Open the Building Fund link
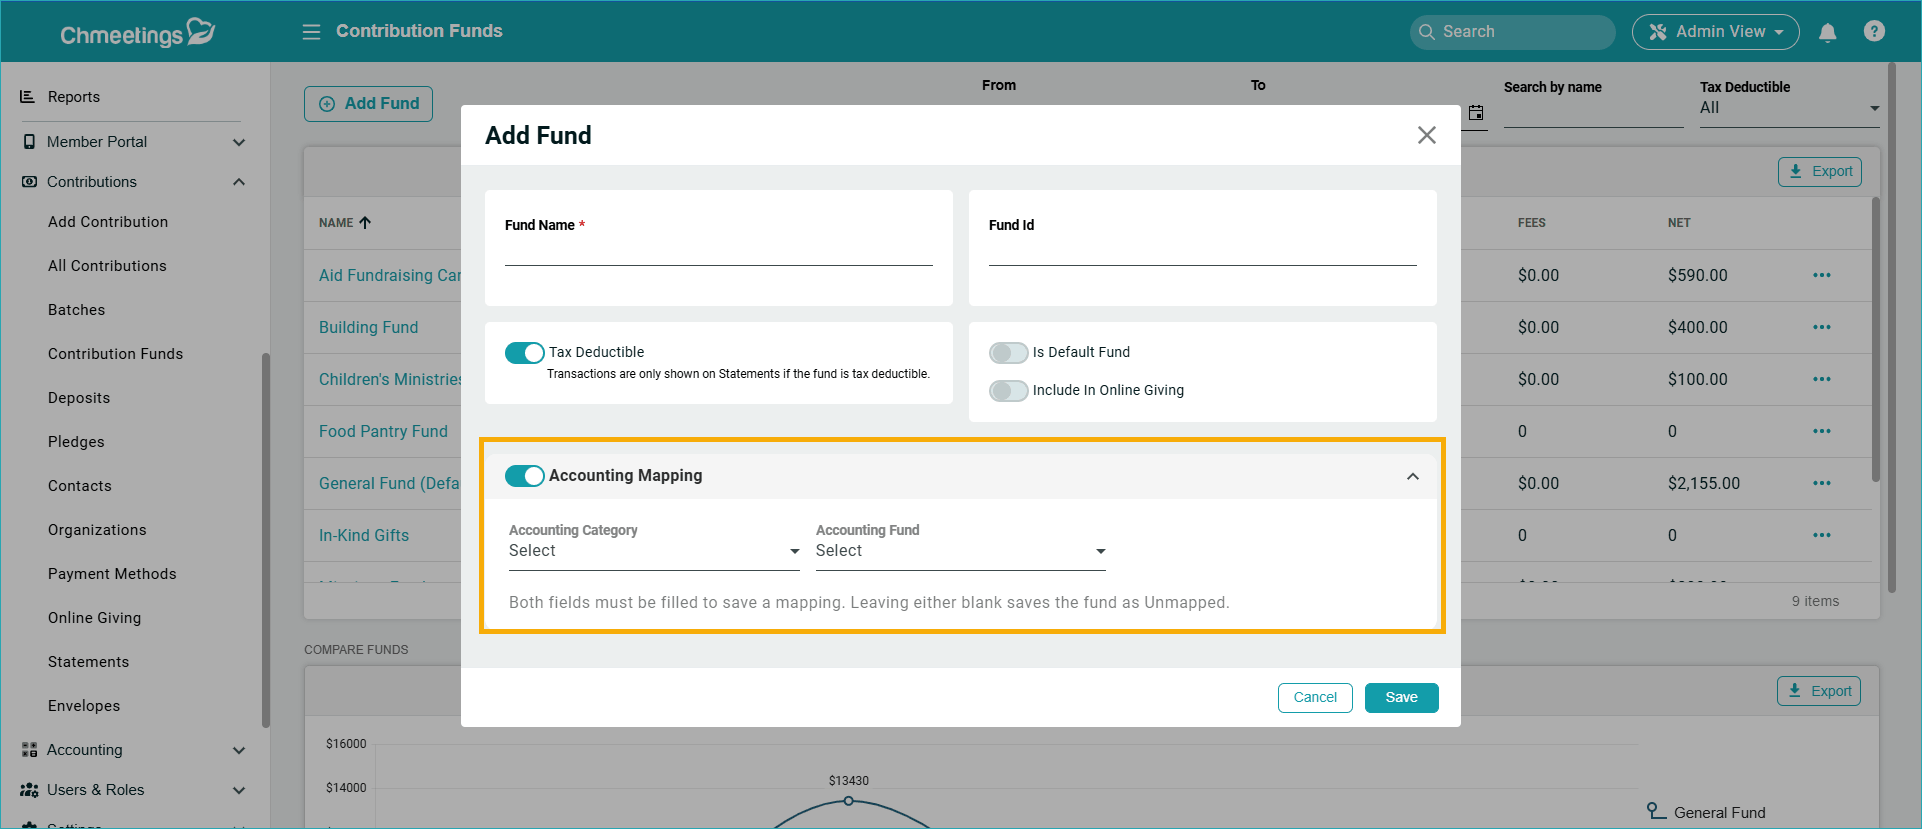 368,327
